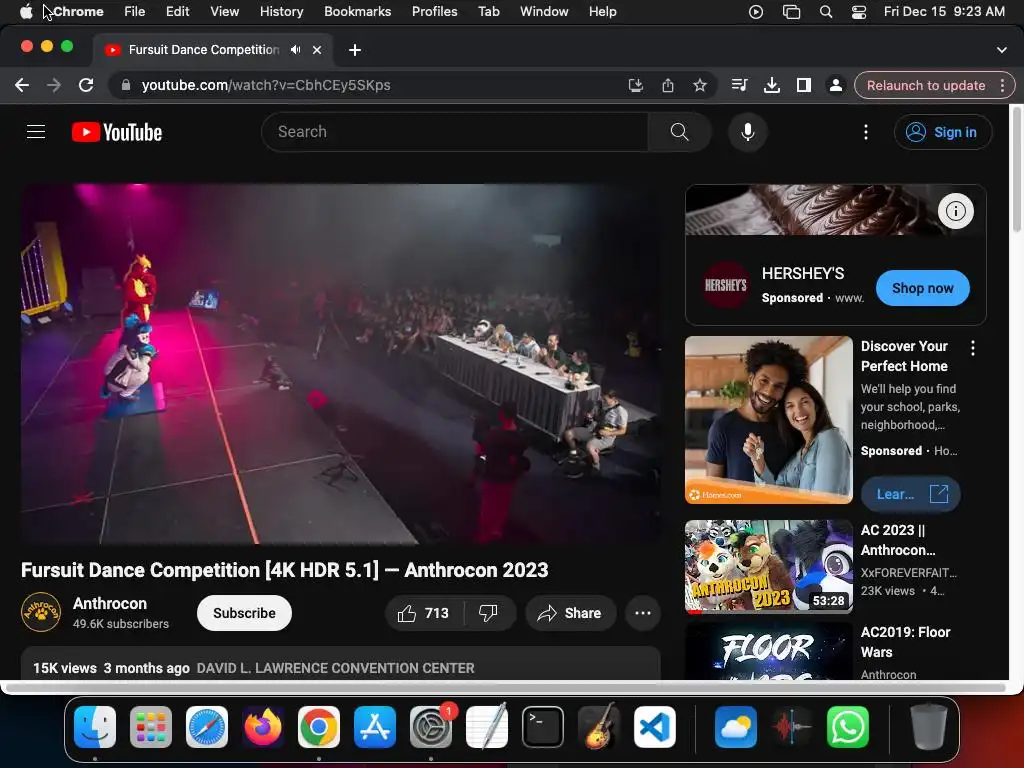Viewport: 1024px width, 768px height.
Task: Expand description at 15K views text
Action: pyautogui.click(x=65, y=668)
